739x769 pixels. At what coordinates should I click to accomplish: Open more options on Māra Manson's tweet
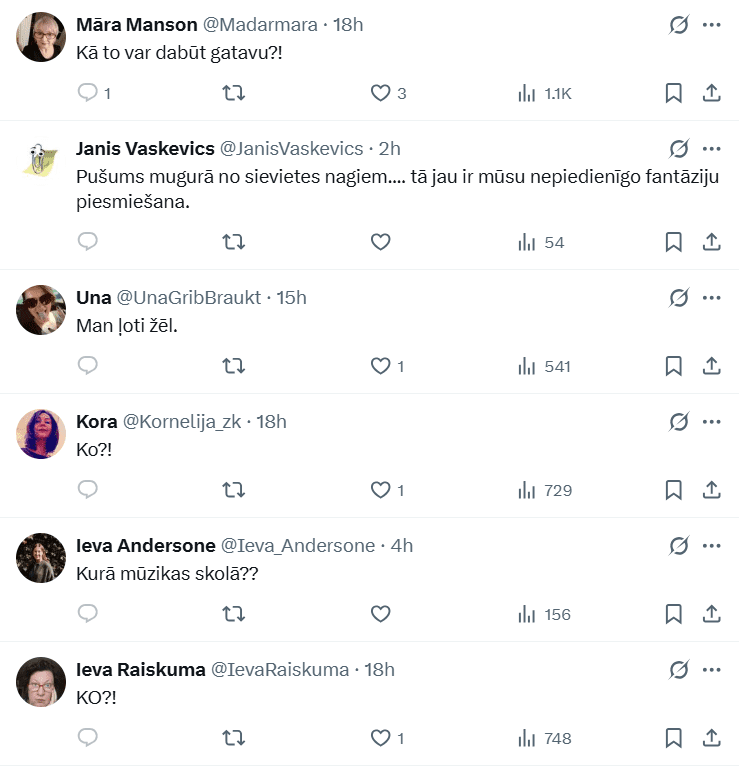click(x=712, y=25)
